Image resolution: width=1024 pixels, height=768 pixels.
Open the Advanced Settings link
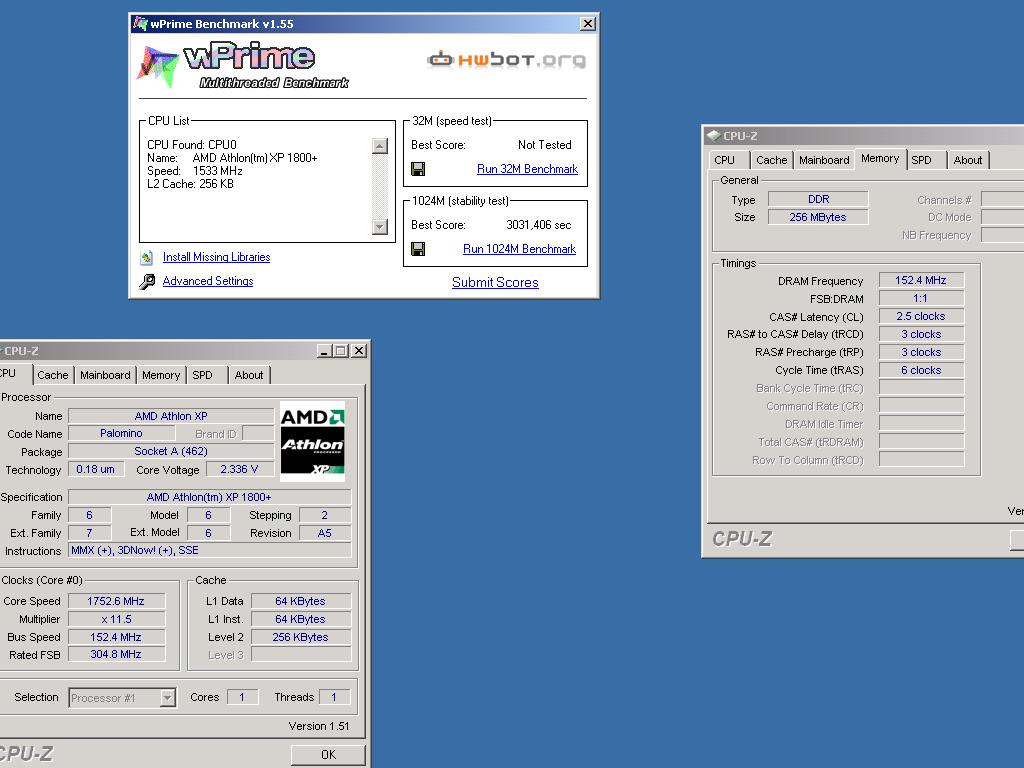(208, 281)
